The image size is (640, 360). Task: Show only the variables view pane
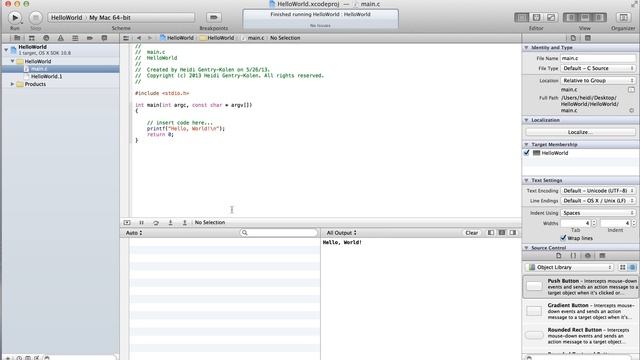(x=491, y=233)
